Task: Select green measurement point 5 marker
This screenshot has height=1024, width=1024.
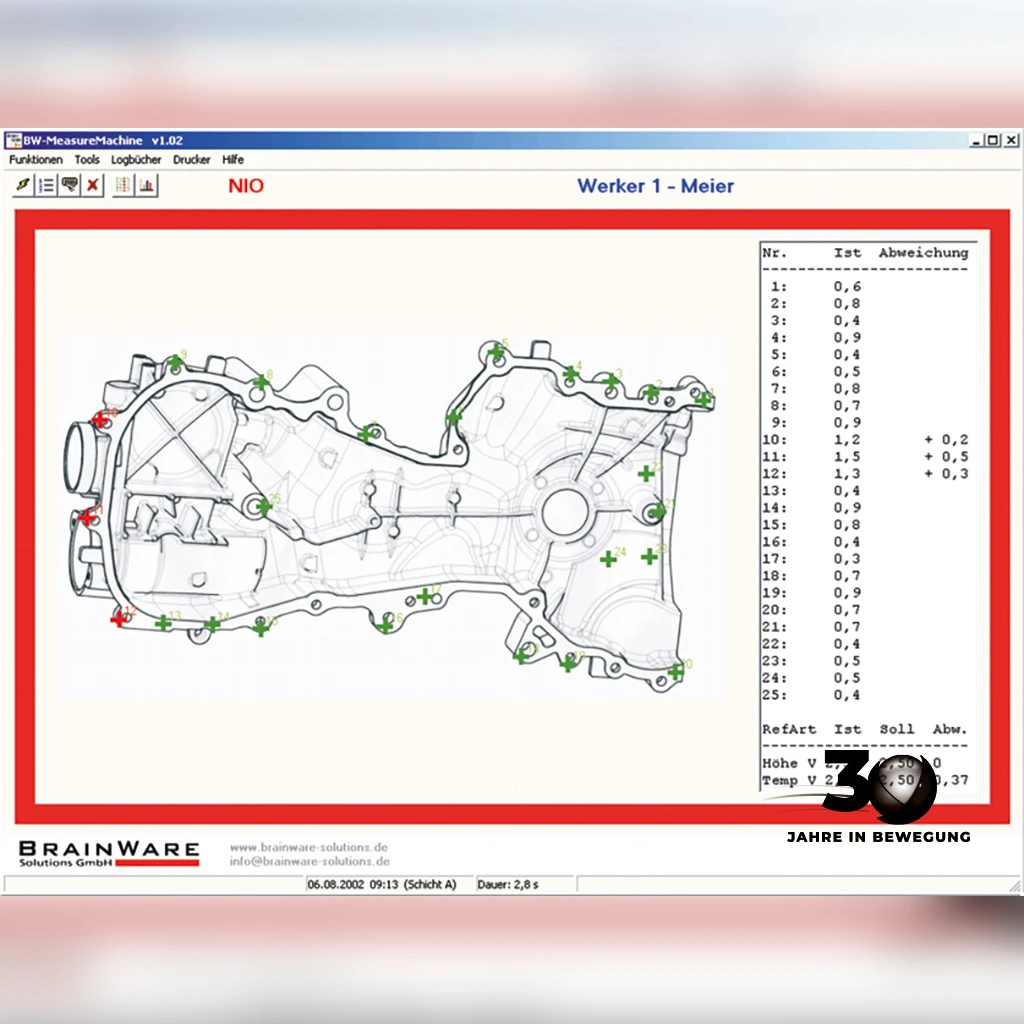Action: point(496,352)
